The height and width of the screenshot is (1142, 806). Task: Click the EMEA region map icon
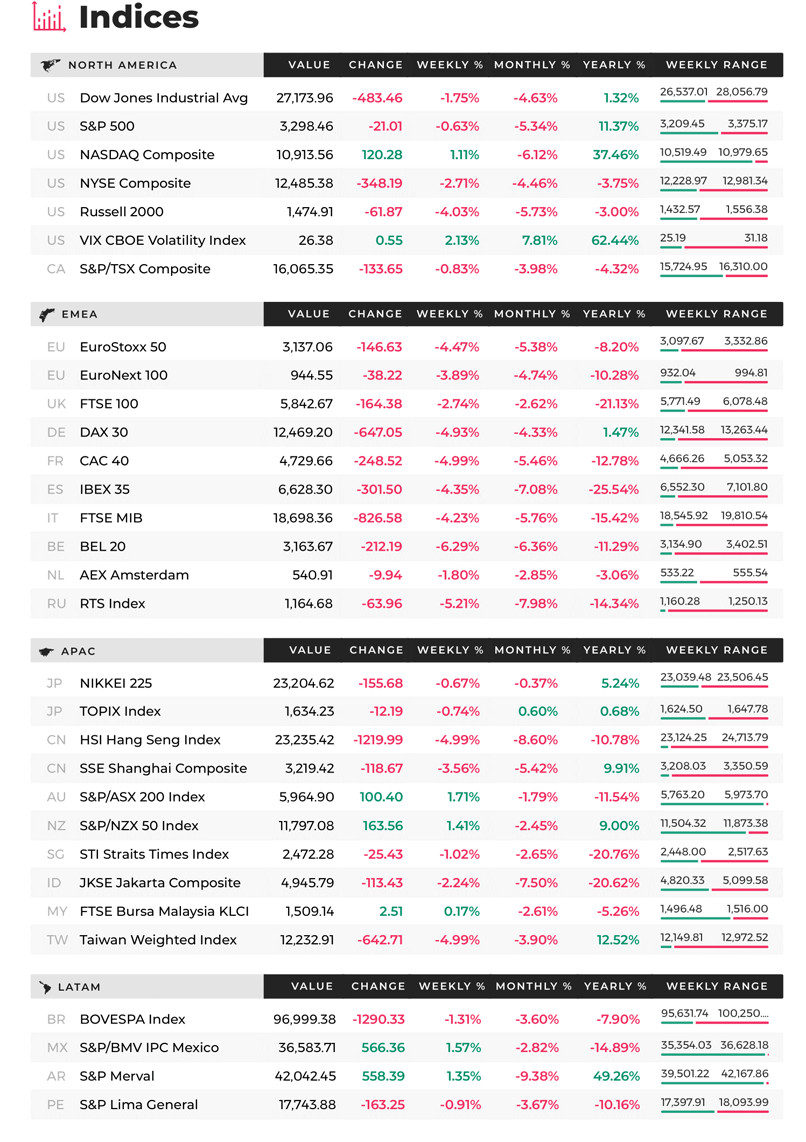pyautogui.click(x=47, y=315)
